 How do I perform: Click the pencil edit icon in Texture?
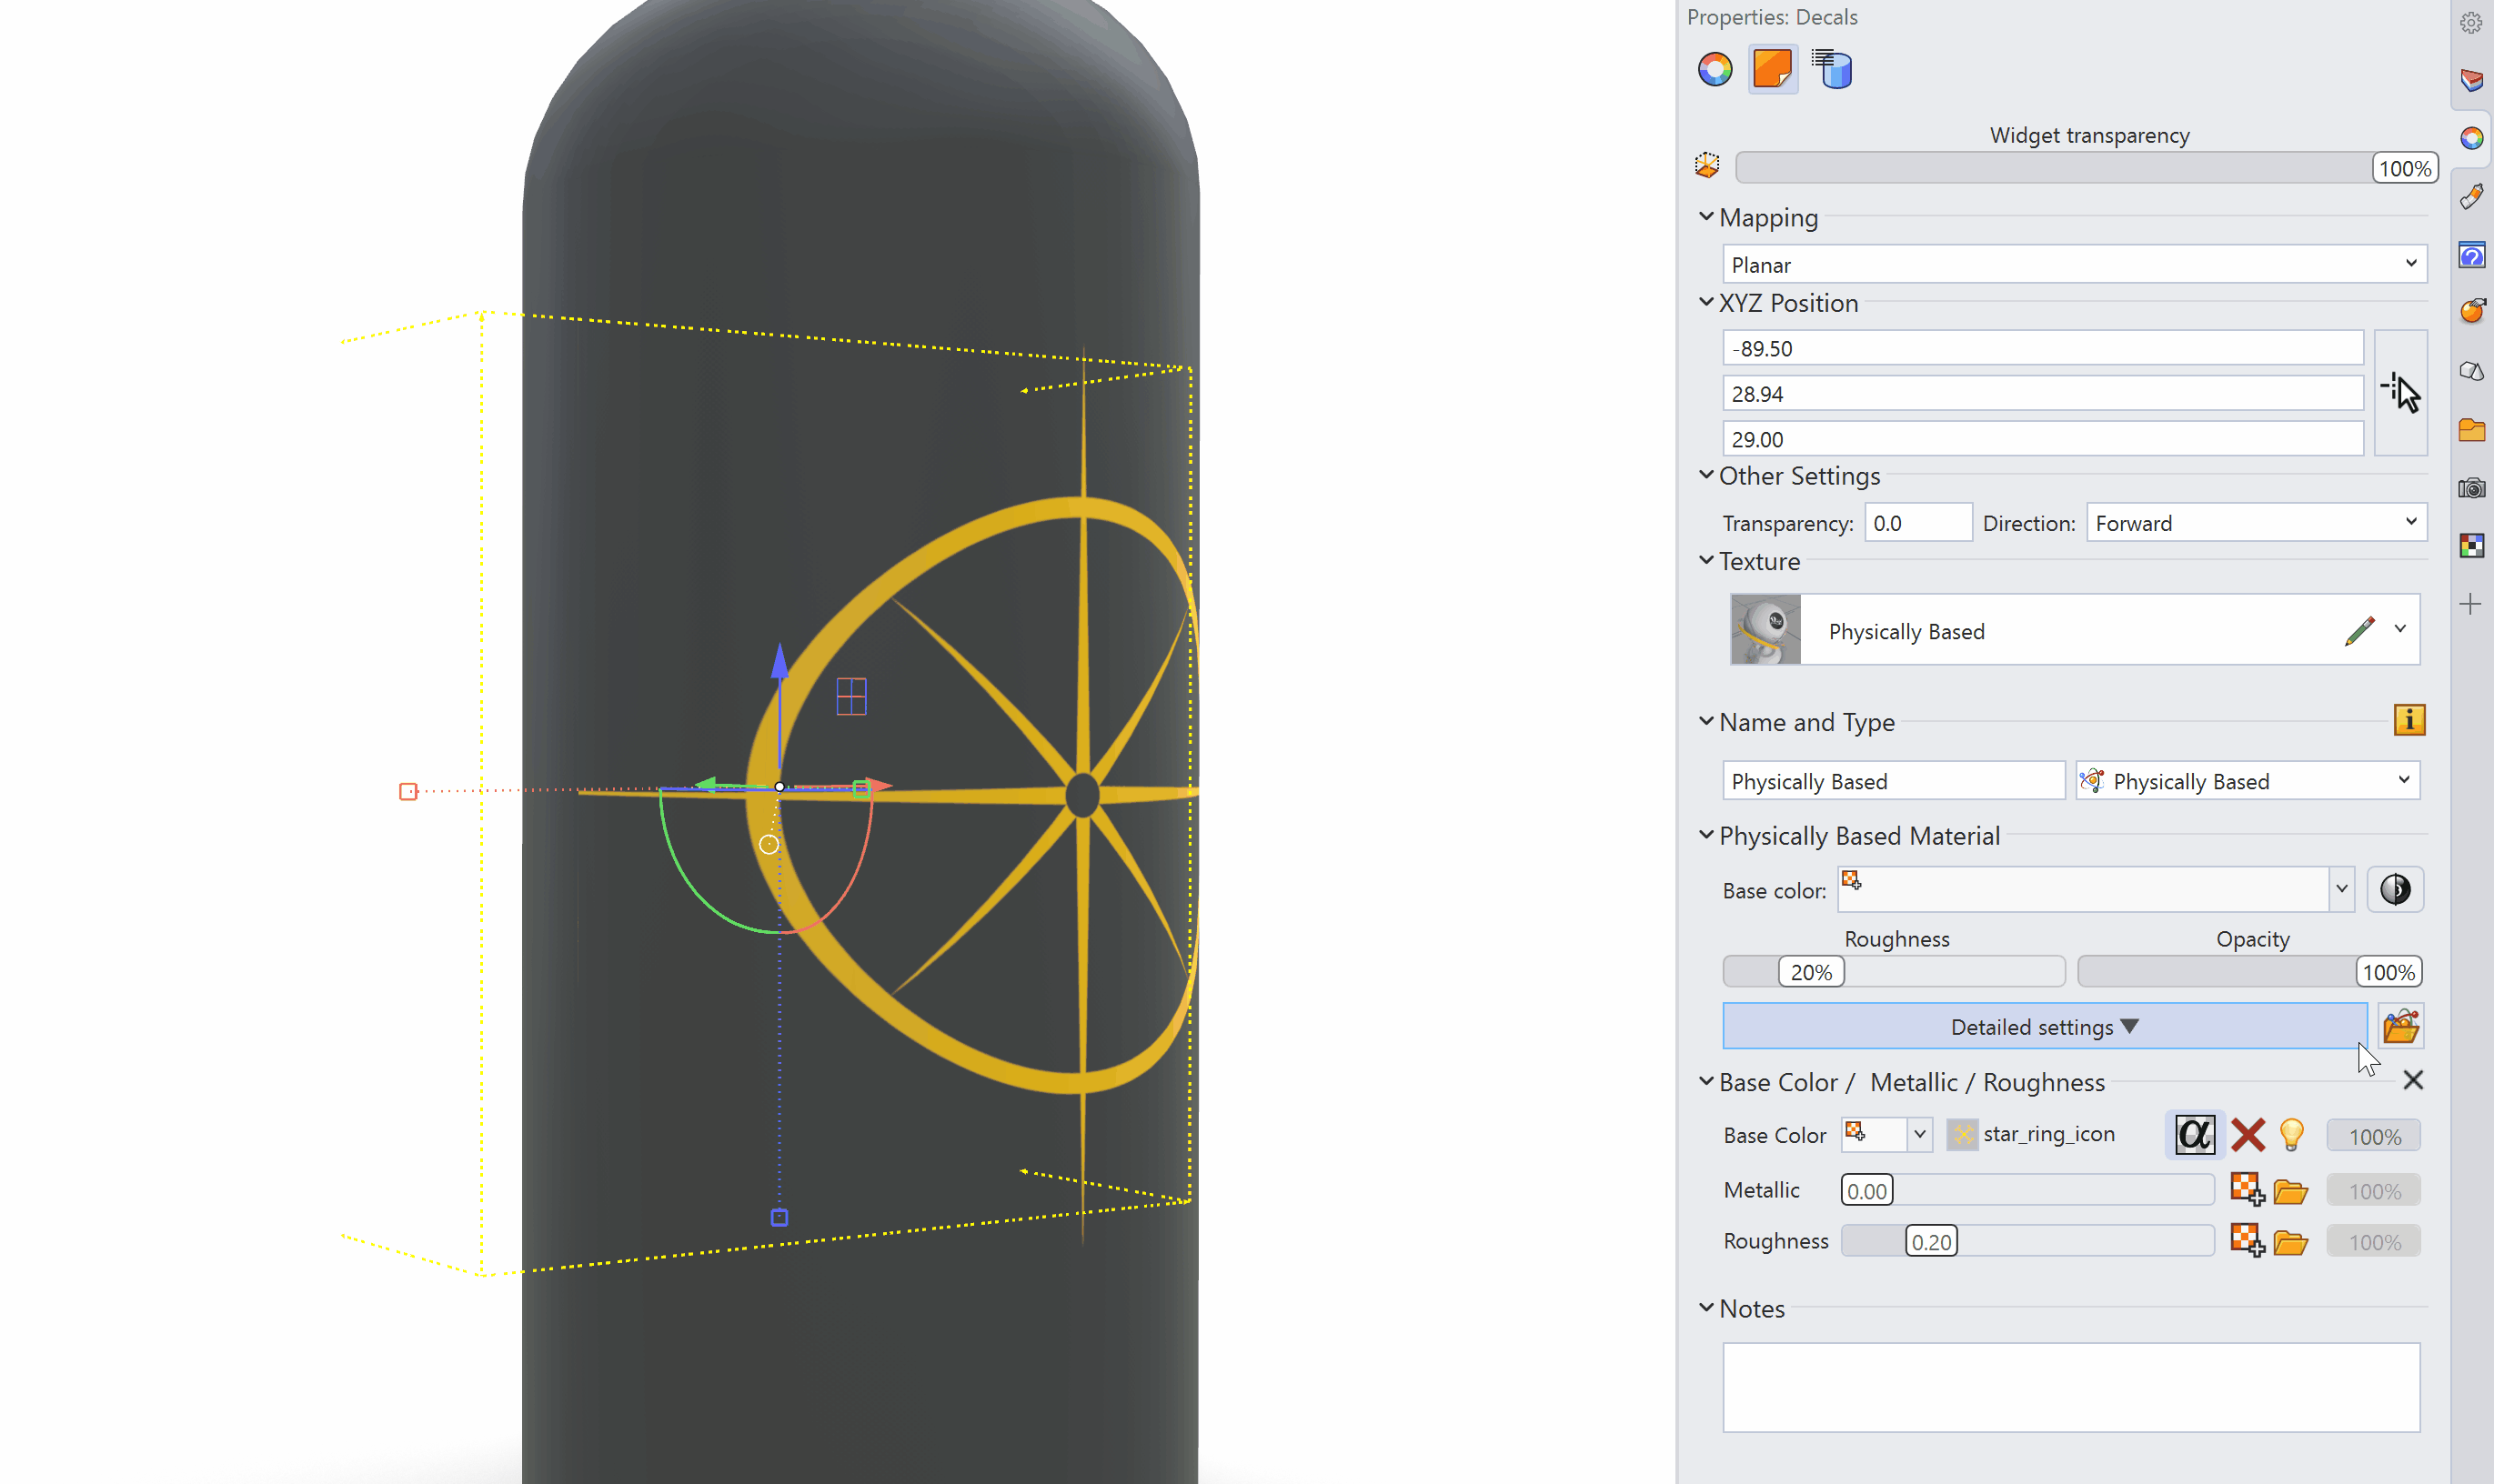tap(2360, 631)
